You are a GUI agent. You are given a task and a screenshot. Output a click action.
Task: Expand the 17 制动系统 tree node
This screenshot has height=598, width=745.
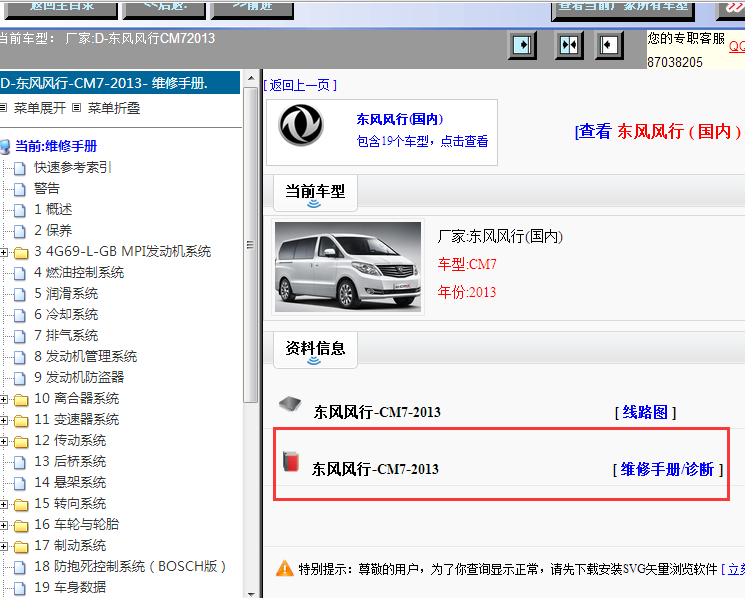coord(3,546)
